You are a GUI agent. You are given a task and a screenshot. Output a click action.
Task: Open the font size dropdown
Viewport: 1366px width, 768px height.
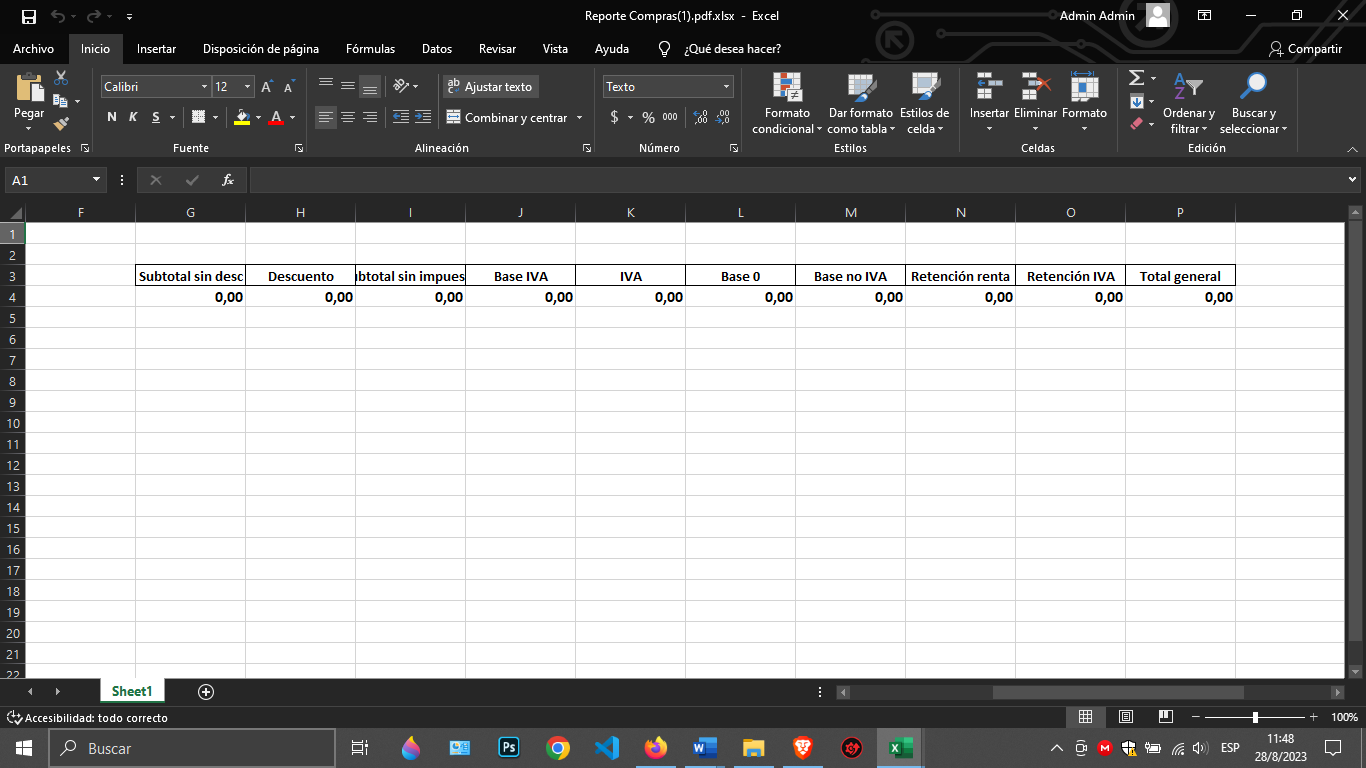click(248, 87)
